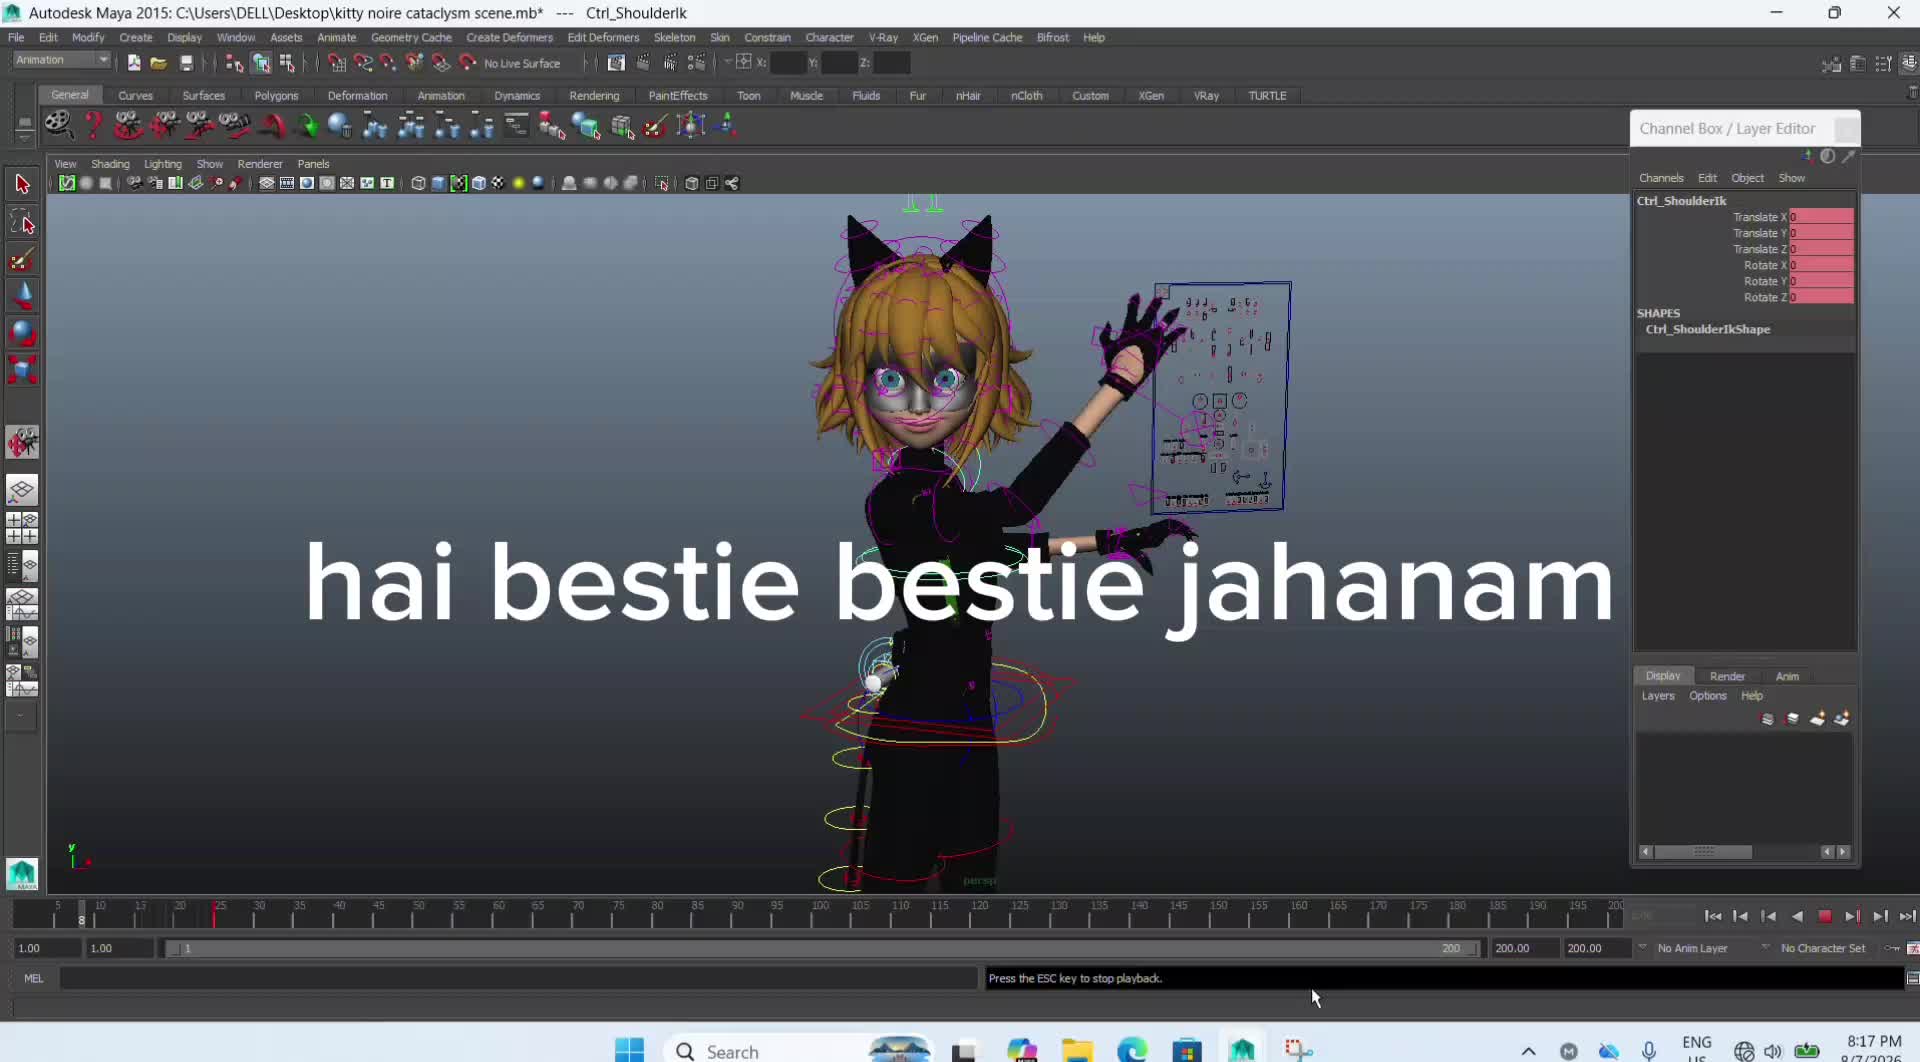Switch to the Render layer tab
The width and height of the screenshot is (1920, 1062).
[x=1727, y=677]
